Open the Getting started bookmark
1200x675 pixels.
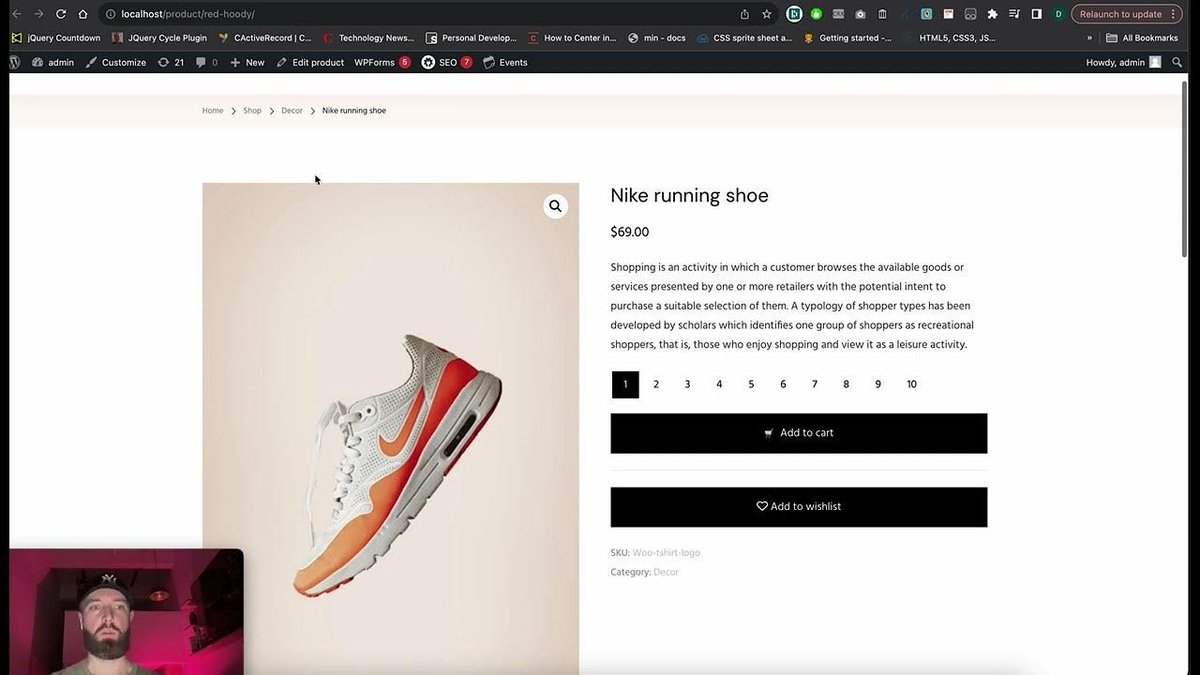(x=847, y=38)
